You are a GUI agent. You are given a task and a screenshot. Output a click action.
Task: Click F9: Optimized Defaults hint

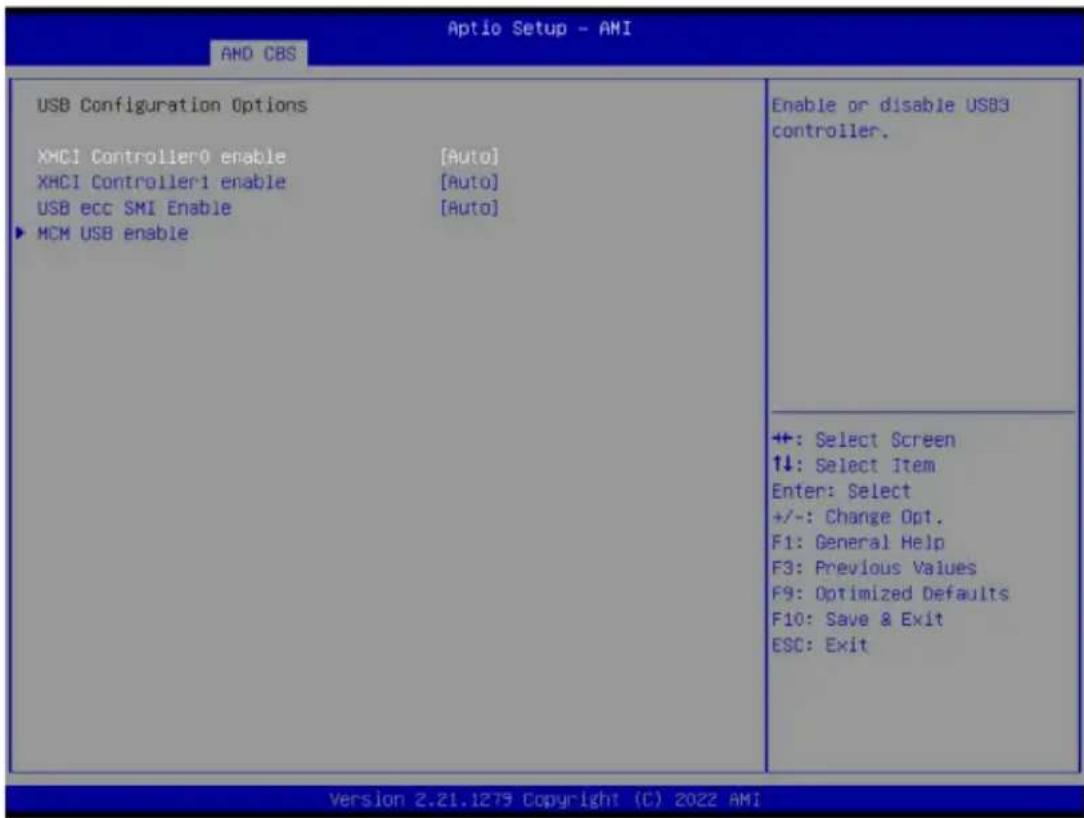click(890, 594)
